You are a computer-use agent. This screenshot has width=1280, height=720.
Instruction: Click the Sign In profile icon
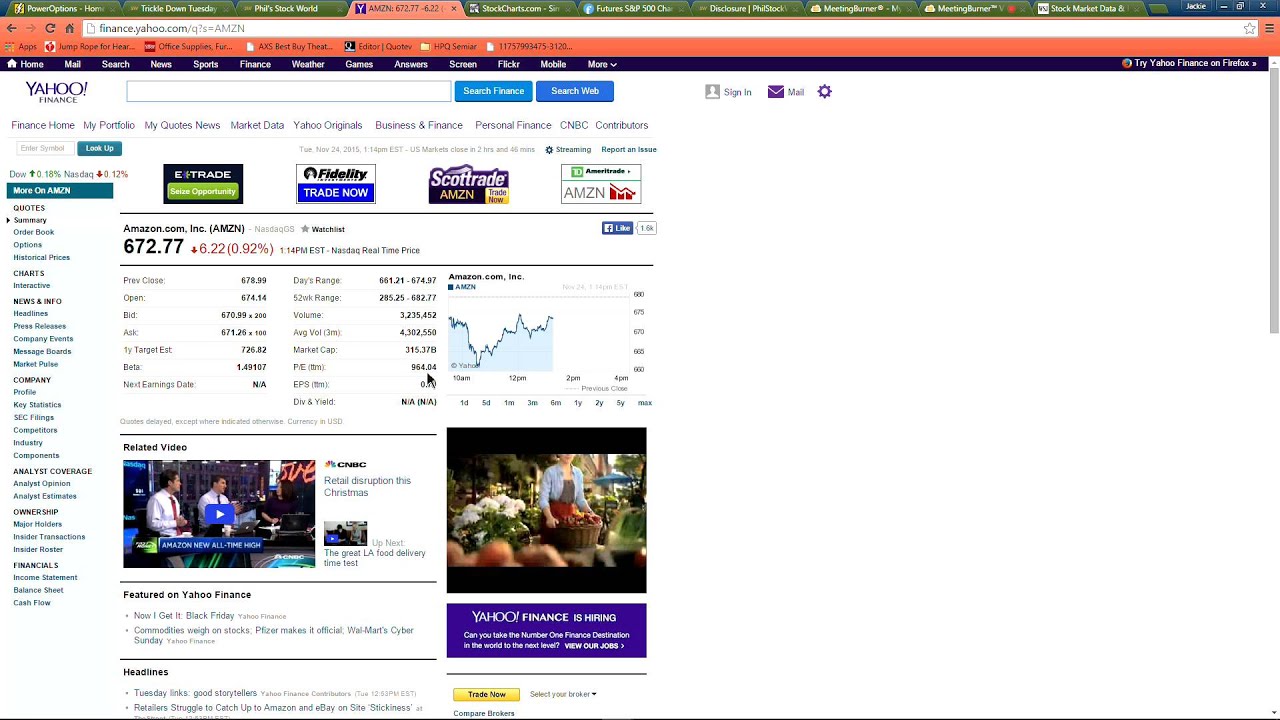(712, 91)
